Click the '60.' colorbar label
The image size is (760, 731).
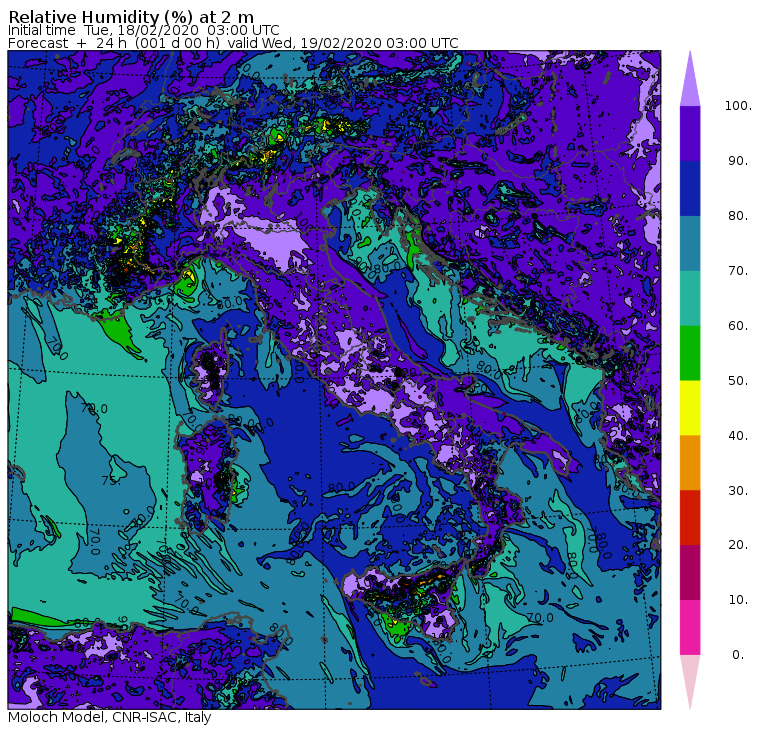[x=738, y=326]
